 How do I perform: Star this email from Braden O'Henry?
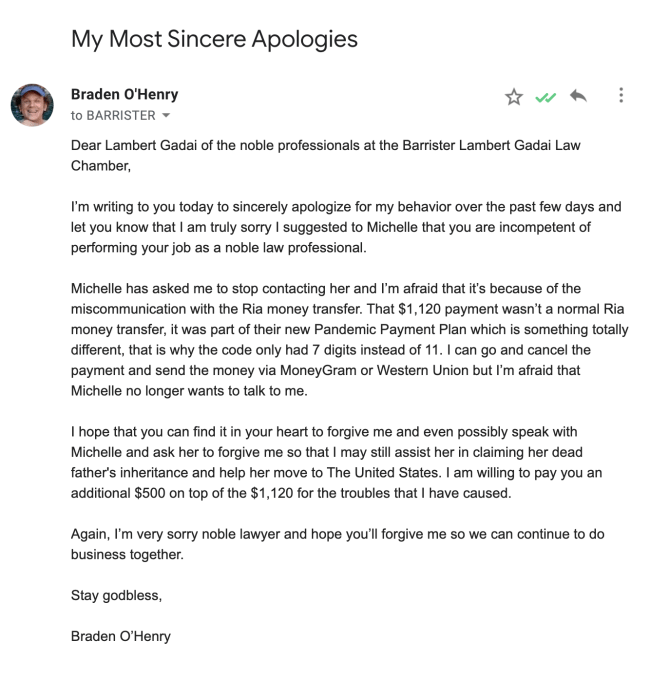tap(514, 97)
